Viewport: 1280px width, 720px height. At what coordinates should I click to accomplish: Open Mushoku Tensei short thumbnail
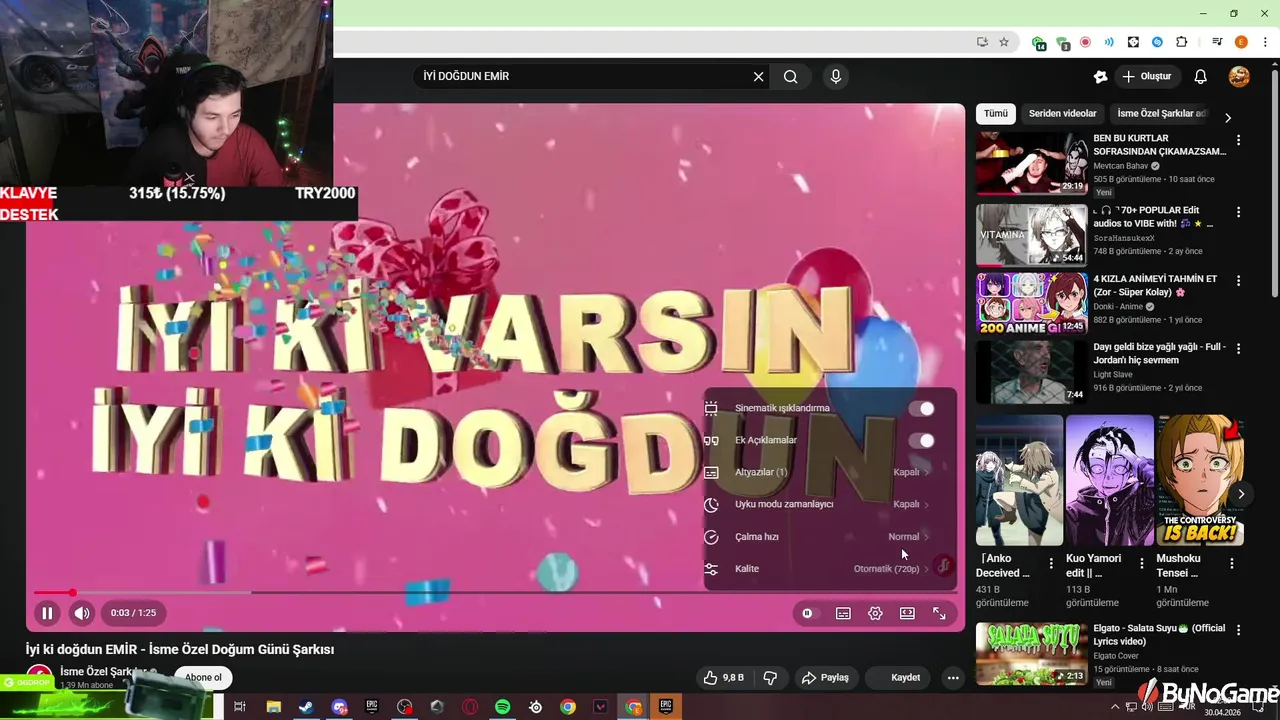1200,480
